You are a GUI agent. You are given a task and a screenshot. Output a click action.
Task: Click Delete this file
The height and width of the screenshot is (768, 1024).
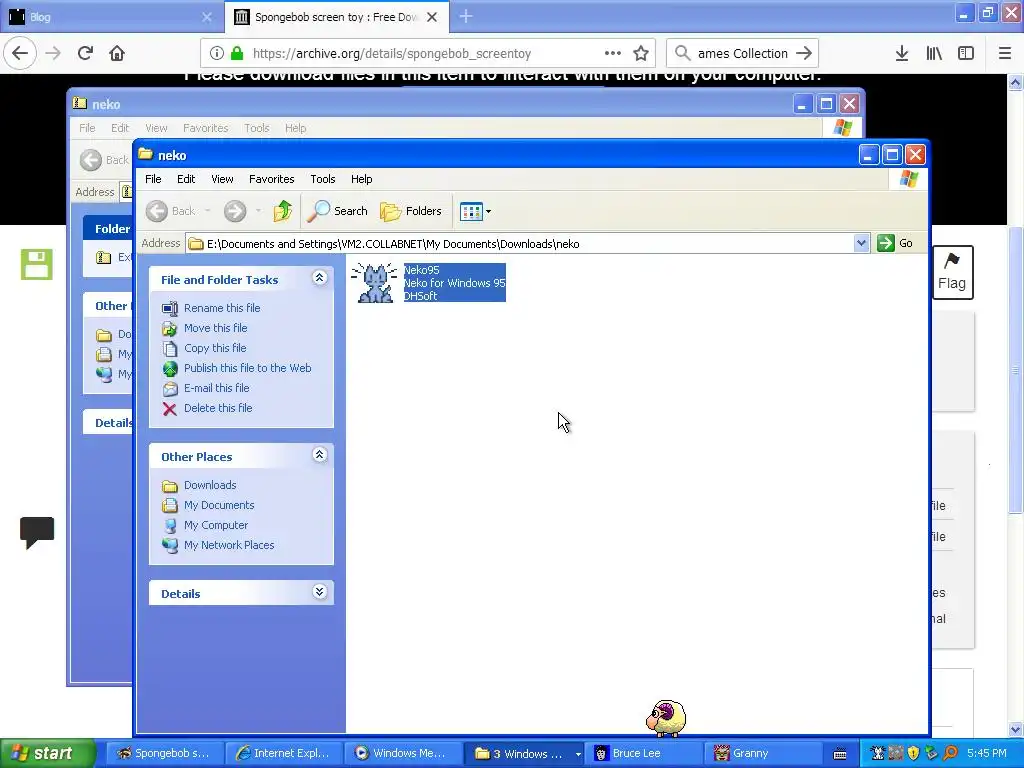(x=218, y=408)
